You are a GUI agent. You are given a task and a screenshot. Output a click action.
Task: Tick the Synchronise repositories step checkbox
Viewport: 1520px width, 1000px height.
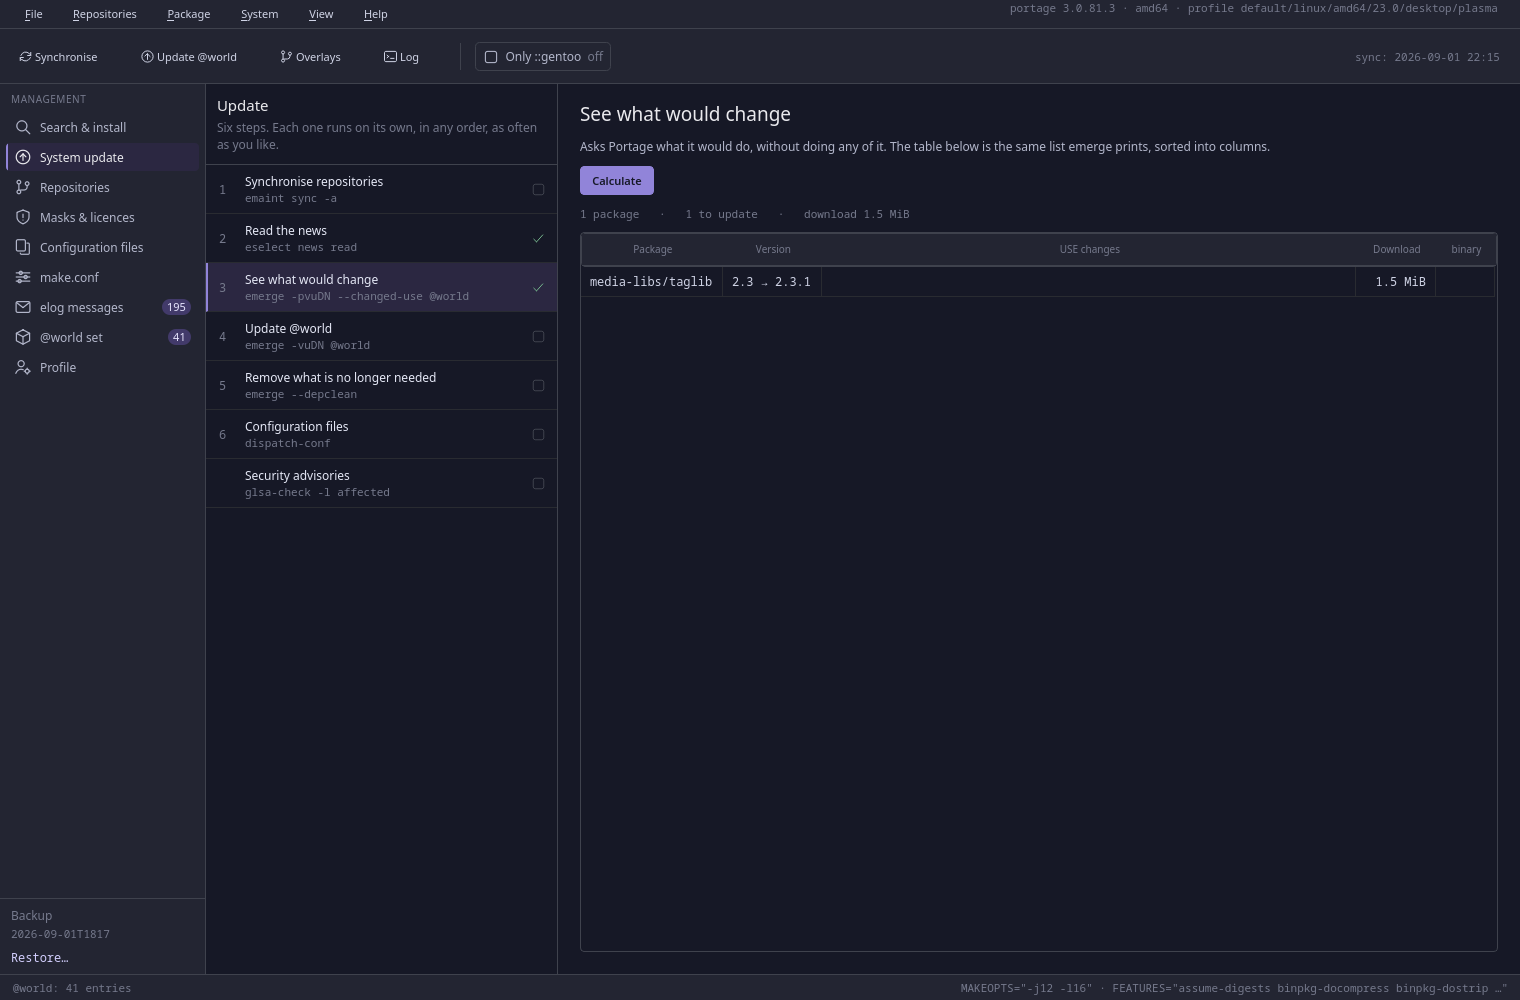coord(538,189)
